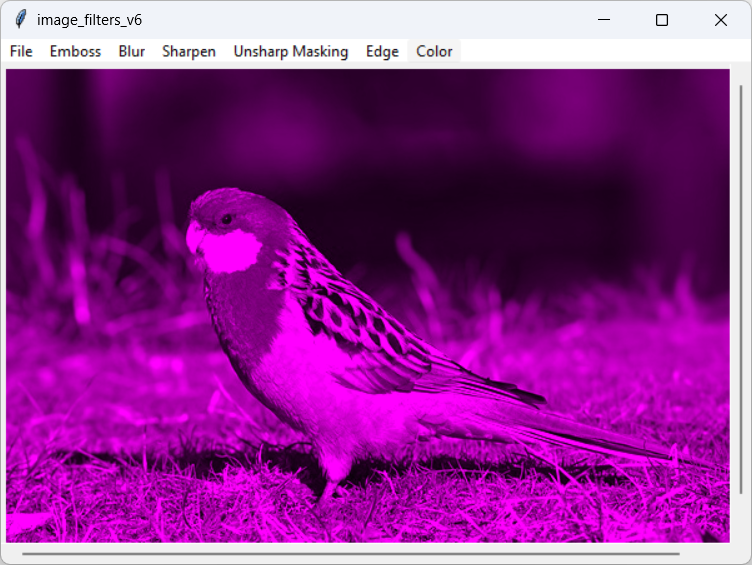Image resolution: width=752 pixels, height=565 pixels.
Task: Open the File menu
Action: click(x=21, y=51)
